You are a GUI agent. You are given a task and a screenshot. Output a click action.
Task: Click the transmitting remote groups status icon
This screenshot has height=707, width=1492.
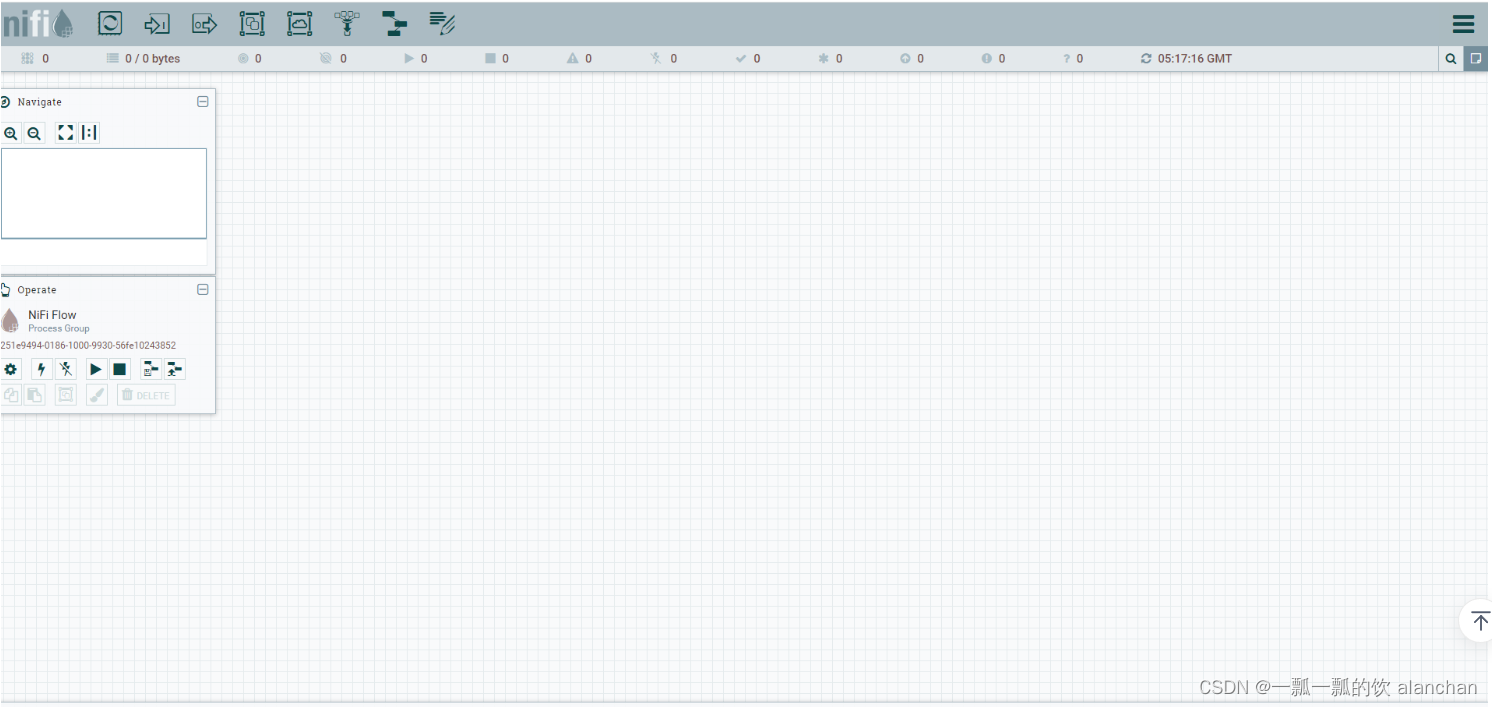pos(242,59)
